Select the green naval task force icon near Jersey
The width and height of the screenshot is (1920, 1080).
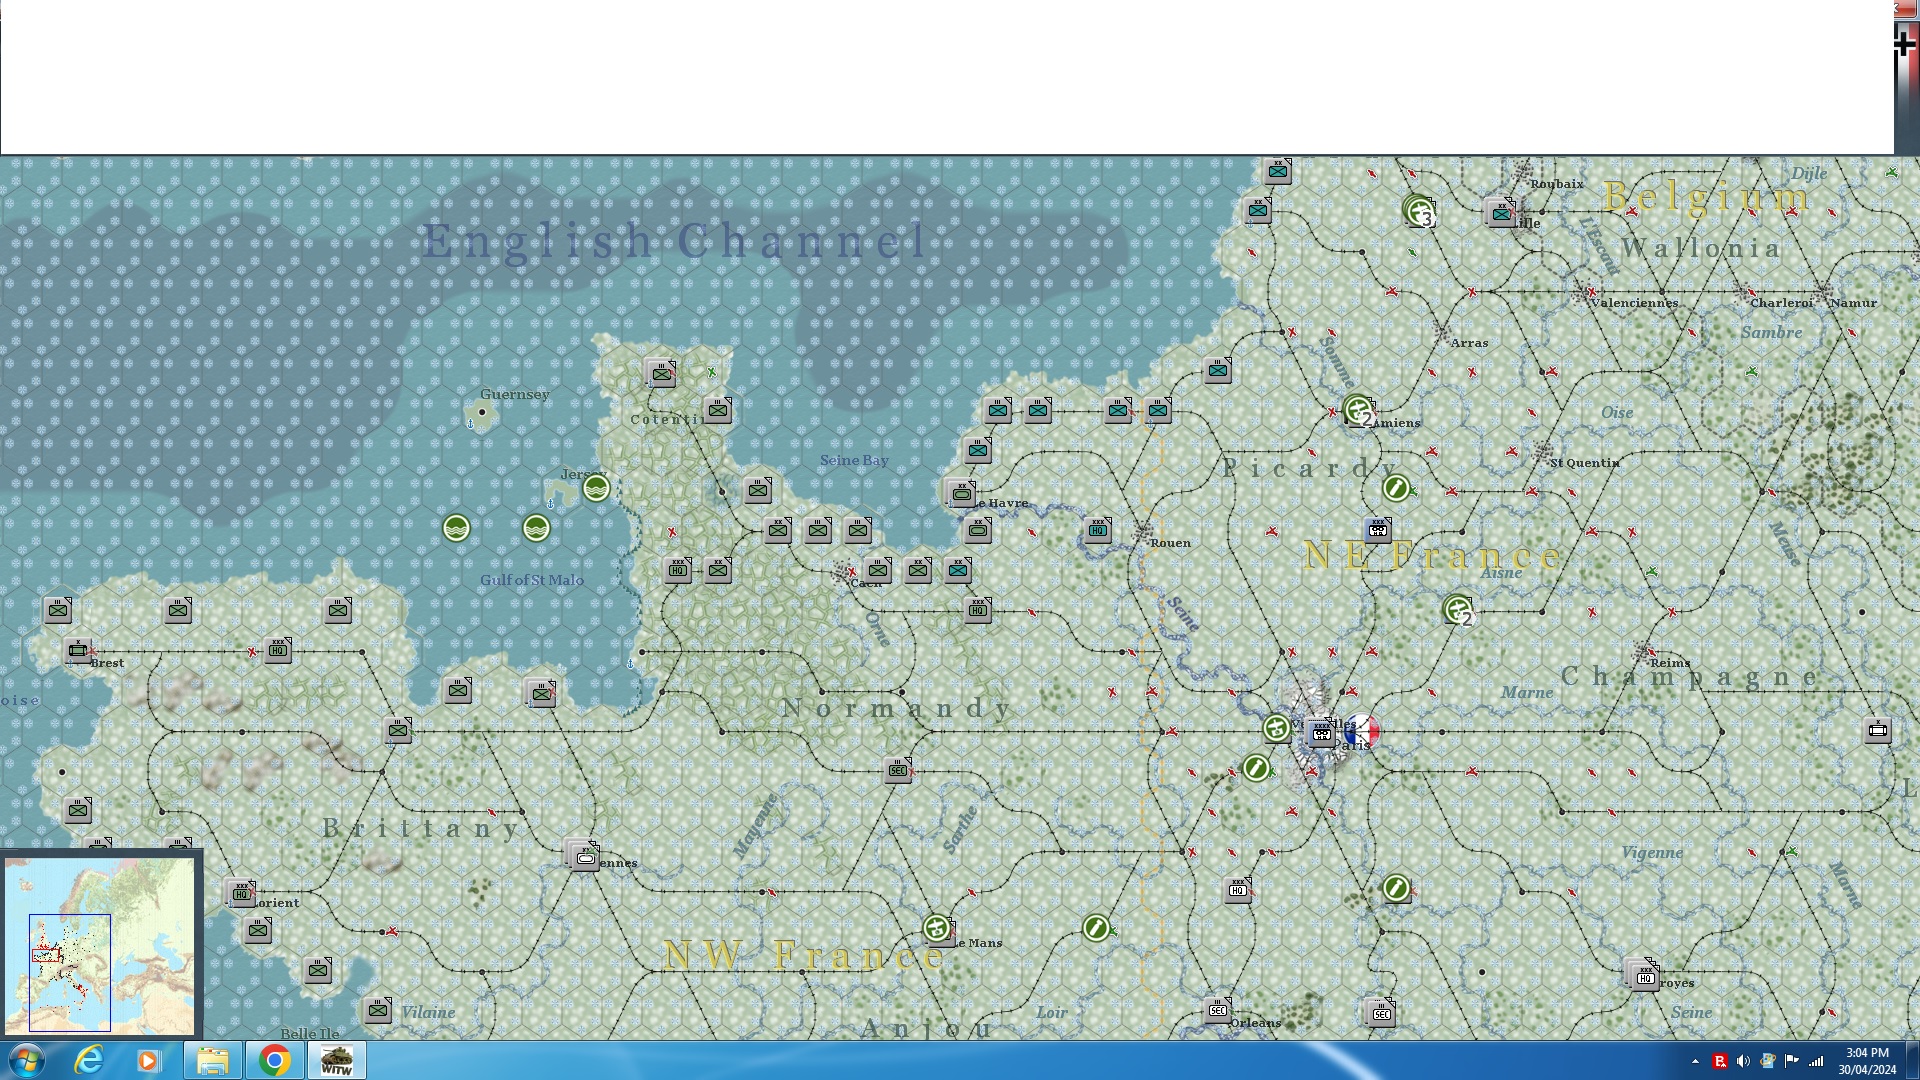click(597, 490)
